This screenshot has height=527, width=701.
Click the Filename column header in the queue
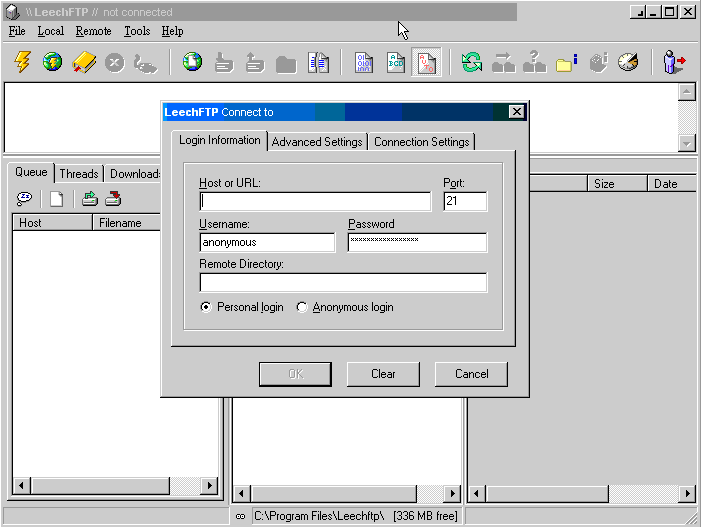tap(127, 223)
